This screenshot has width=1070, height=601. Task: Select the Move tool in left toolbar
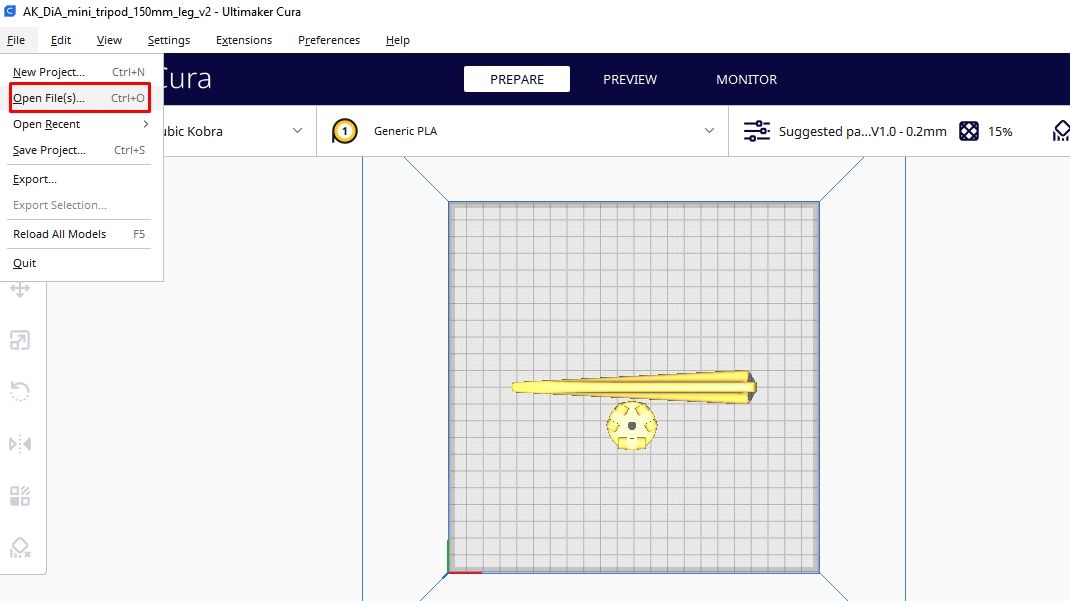(x=20, y=289)
